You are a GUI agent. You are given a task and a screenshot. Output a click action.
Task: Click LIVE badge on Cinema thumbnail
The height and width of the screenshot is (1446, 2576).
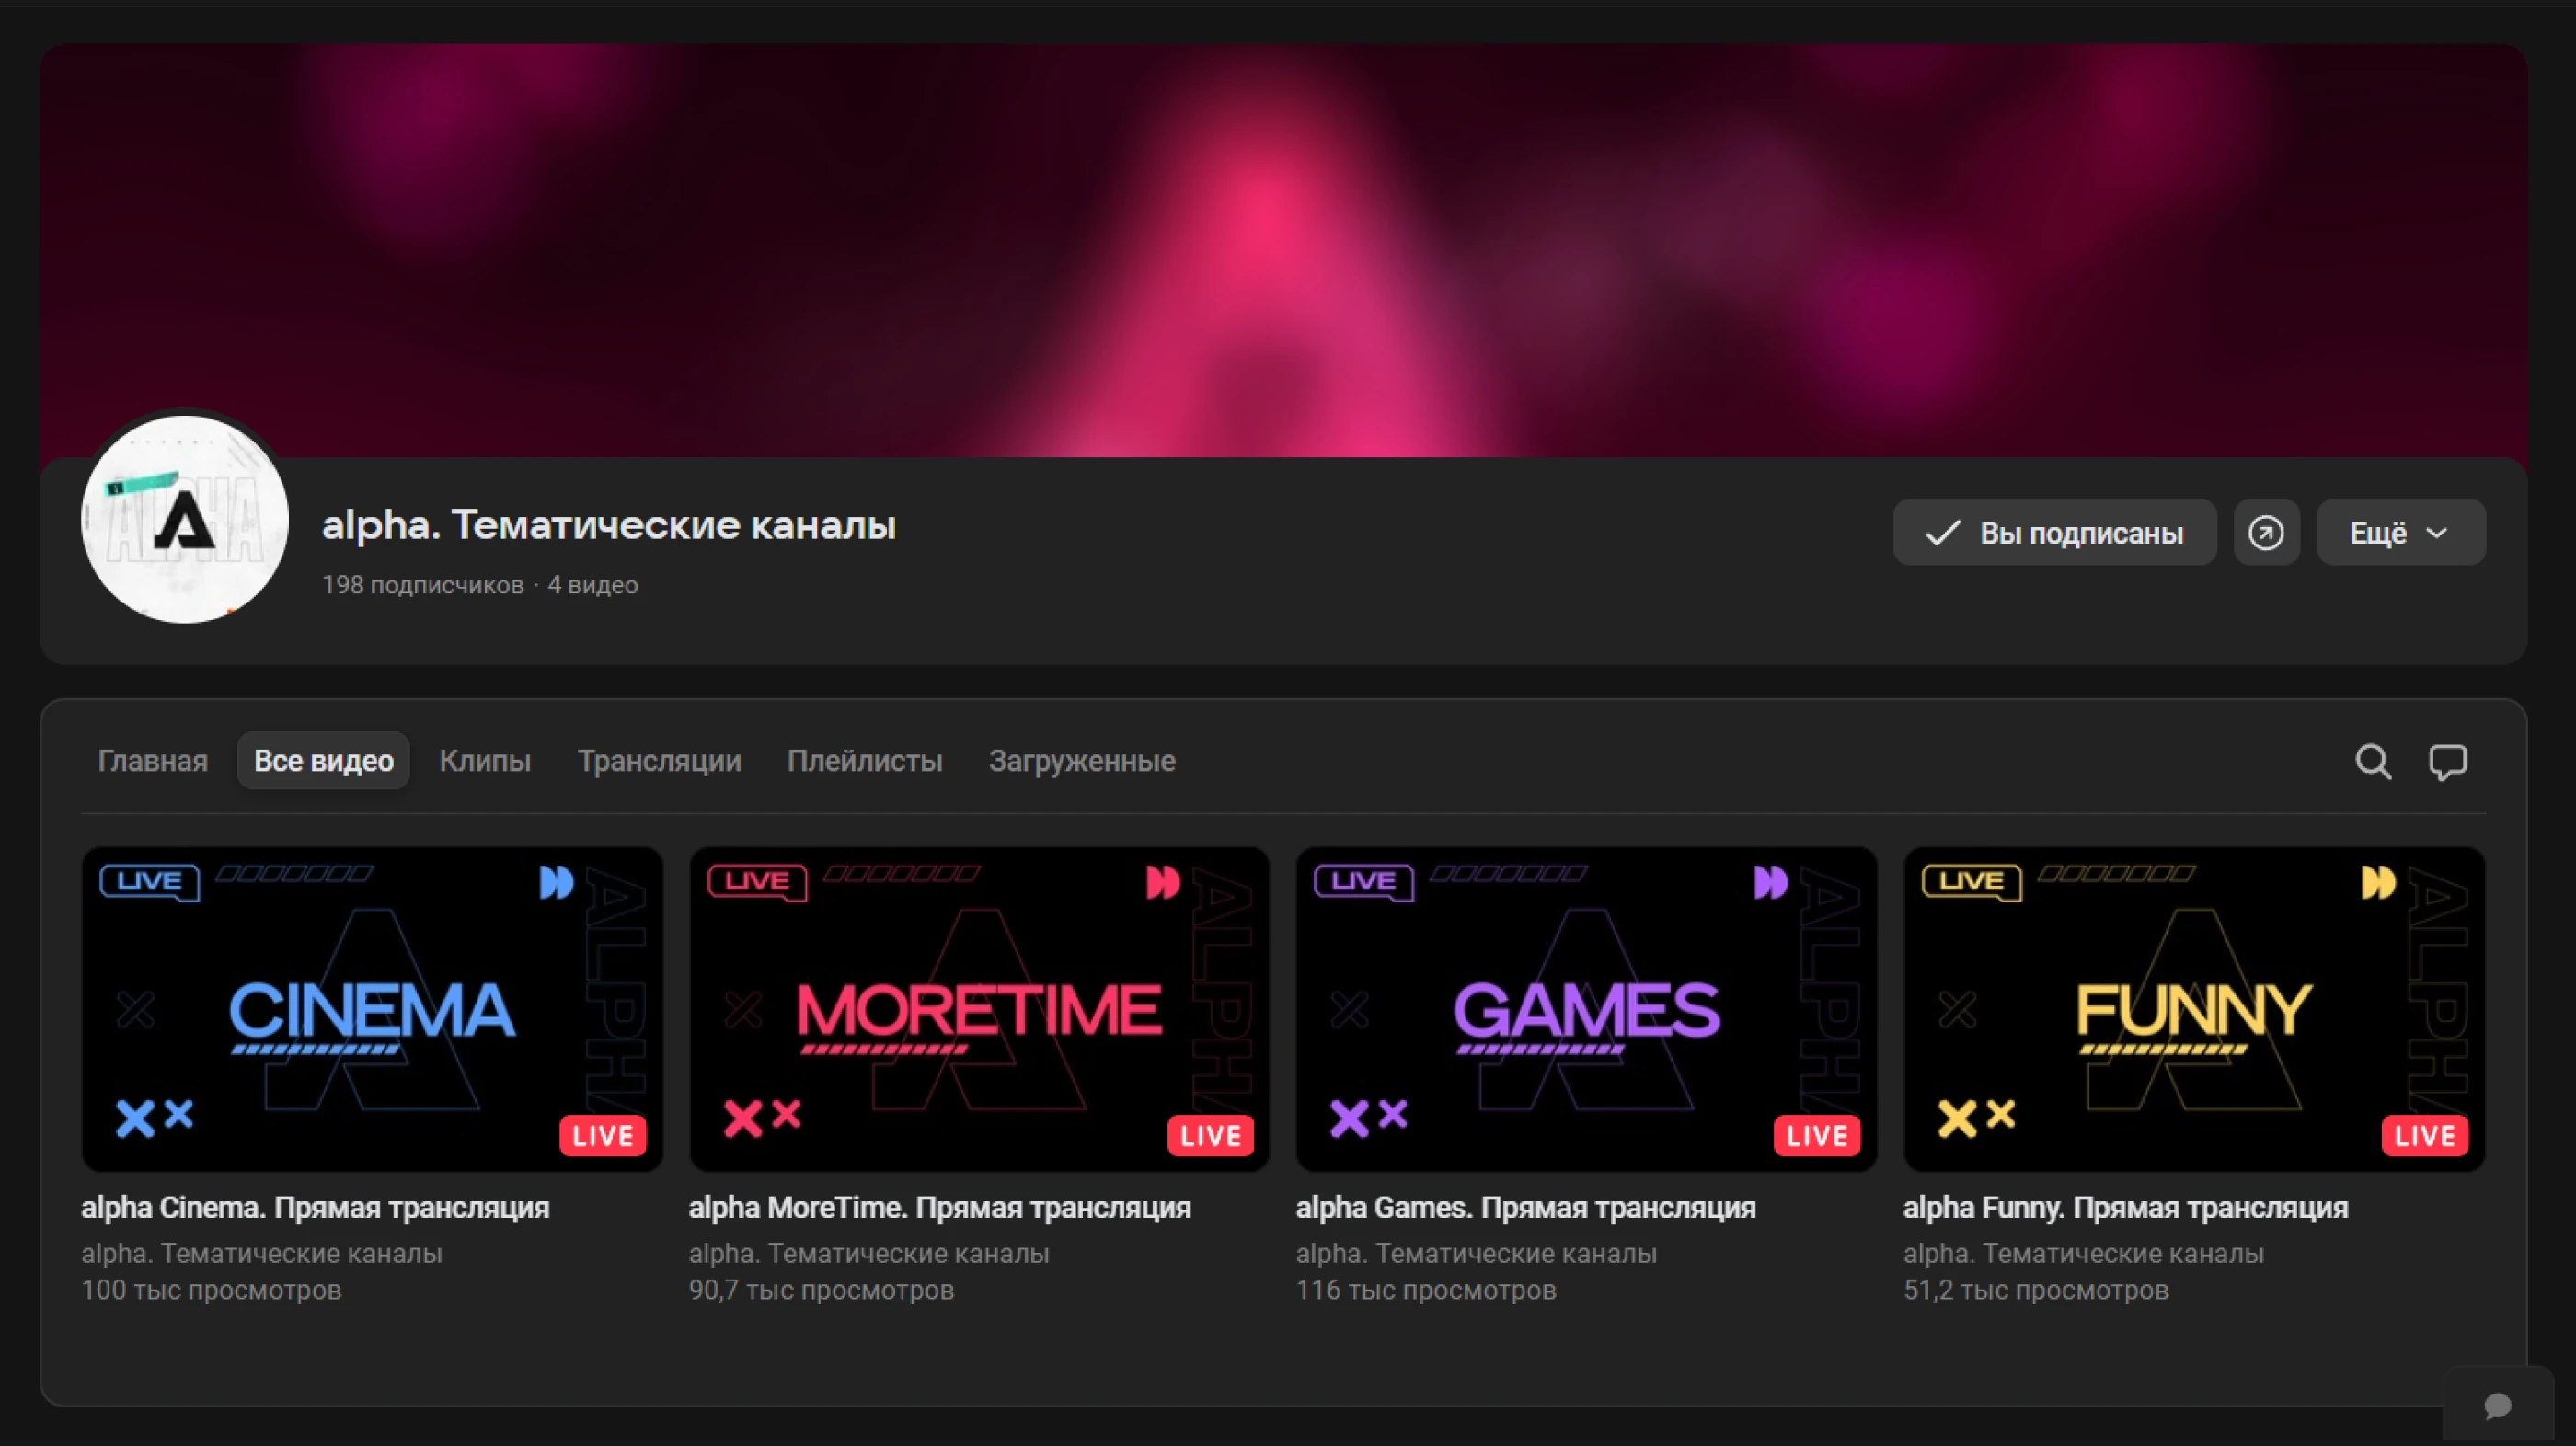(x=602, y=1135)
